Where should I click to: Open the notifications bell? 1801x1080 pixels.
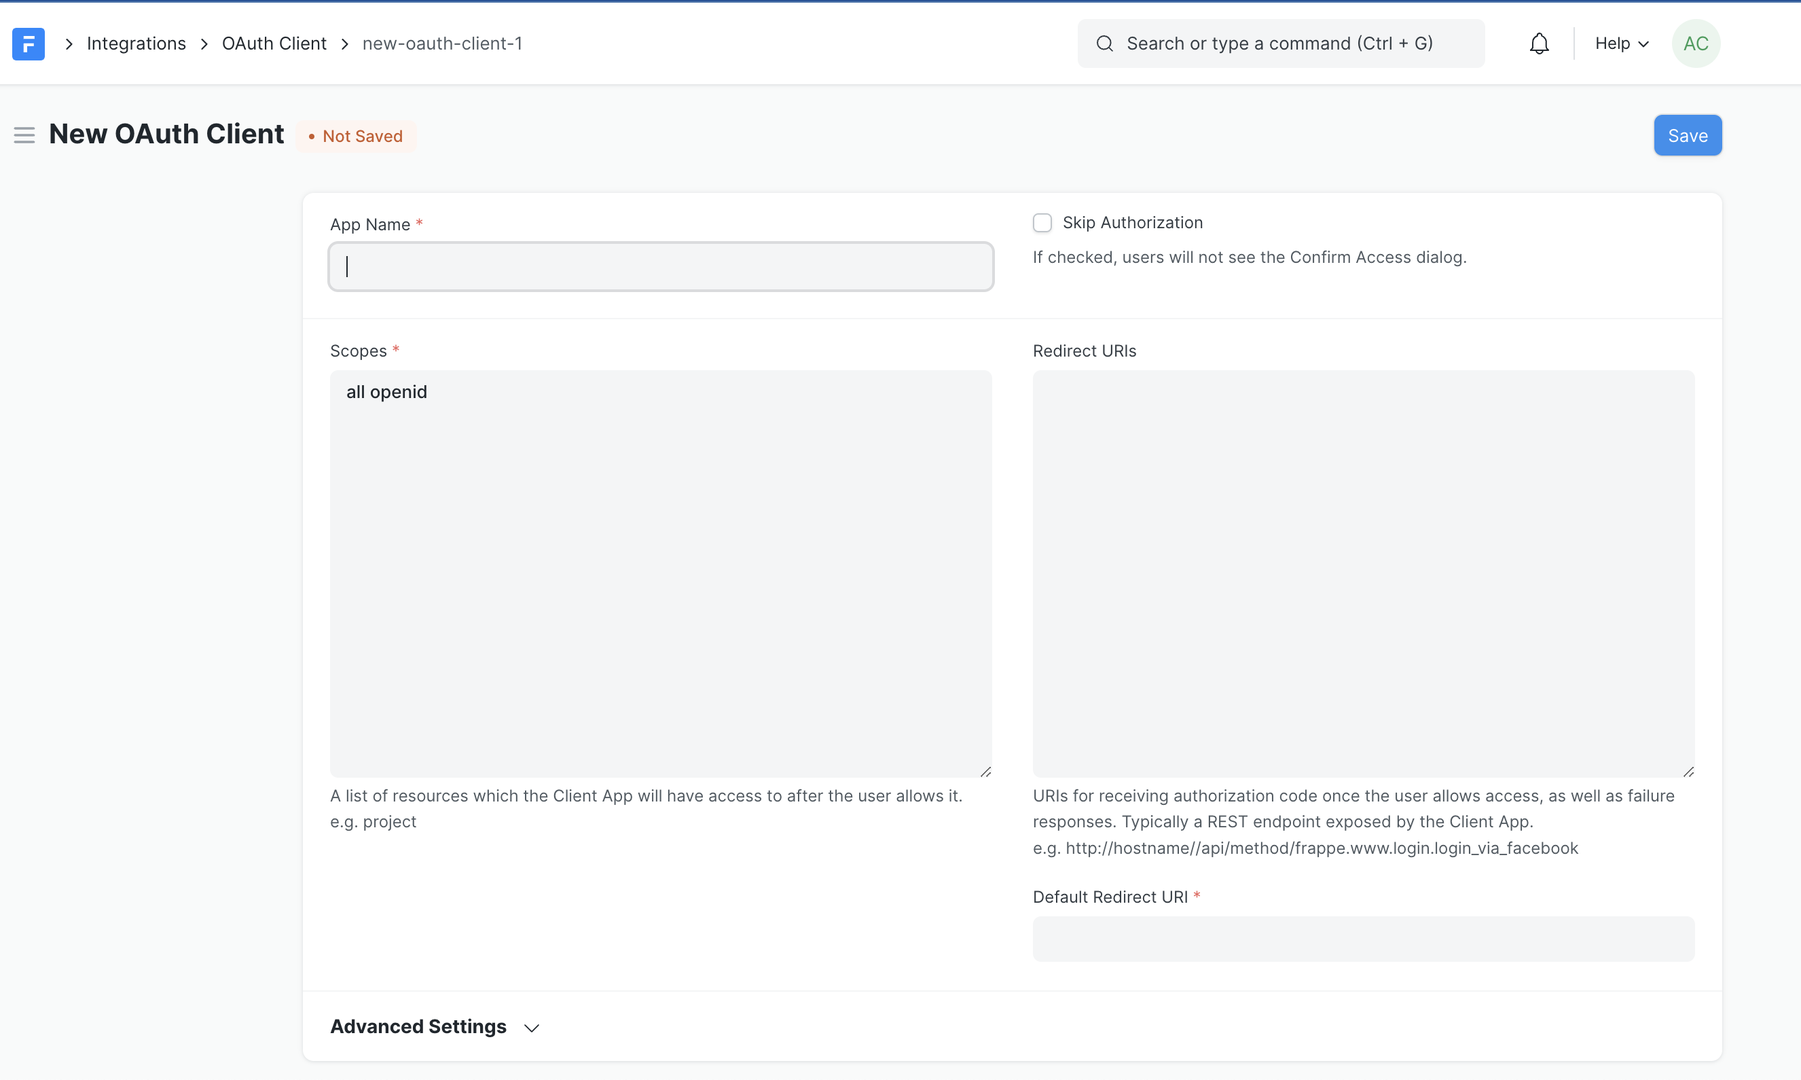[x=1539, y=43]
